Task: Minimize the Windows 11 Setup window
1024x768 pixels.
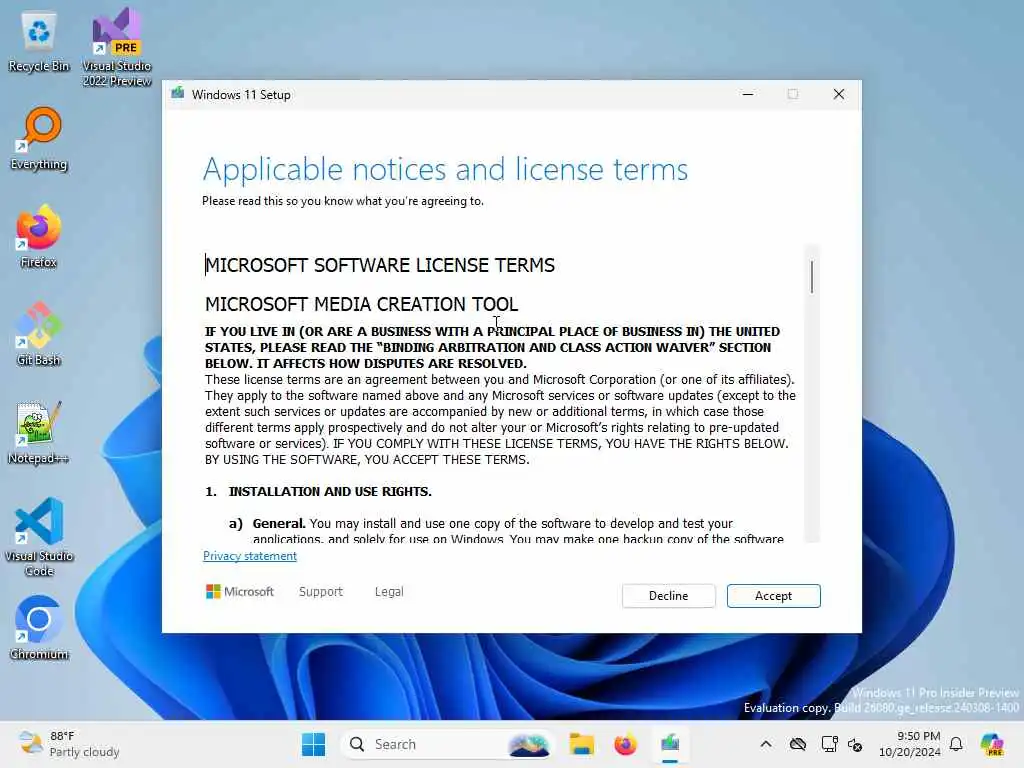Action: tap(748, 95)
